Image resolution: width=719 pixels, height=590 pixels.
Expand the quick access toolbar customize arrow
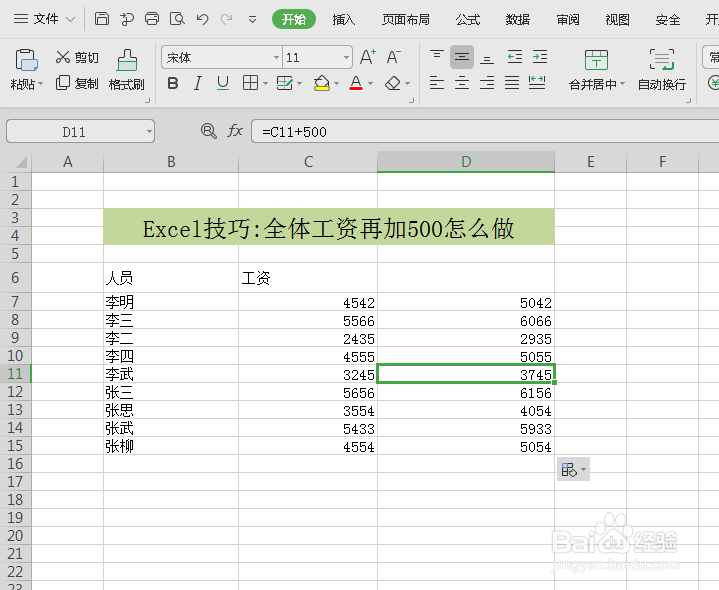252,19
